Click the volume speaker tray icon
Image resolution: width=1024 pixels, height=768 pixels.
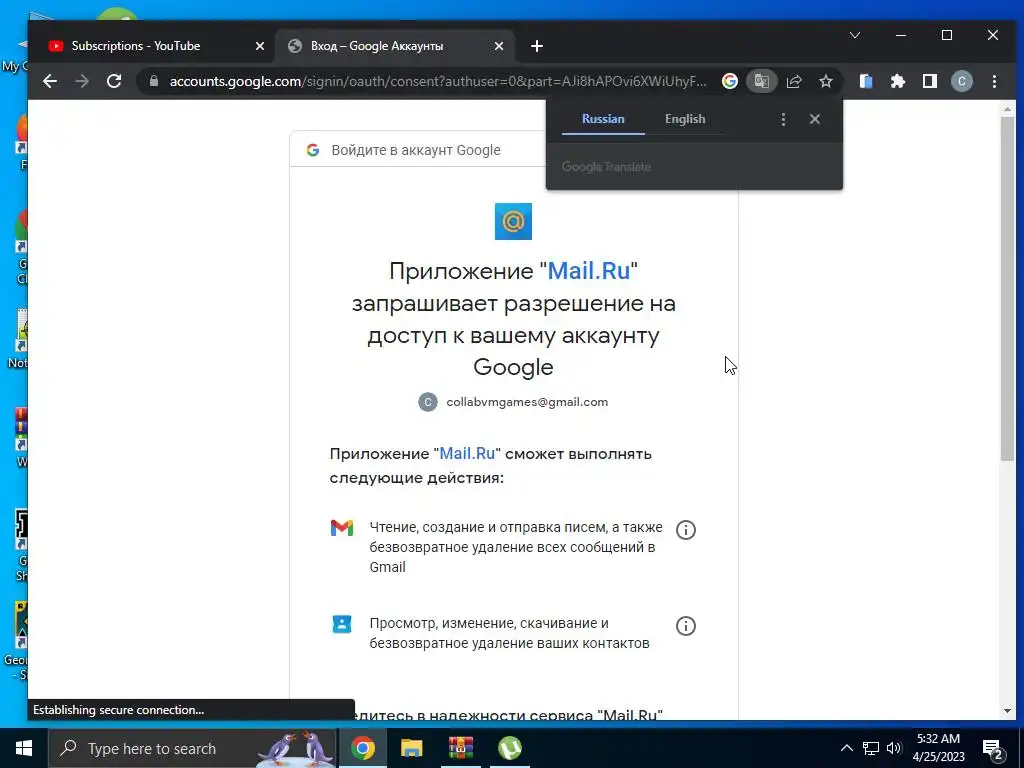pyautogui.click(x=894, y=748)
